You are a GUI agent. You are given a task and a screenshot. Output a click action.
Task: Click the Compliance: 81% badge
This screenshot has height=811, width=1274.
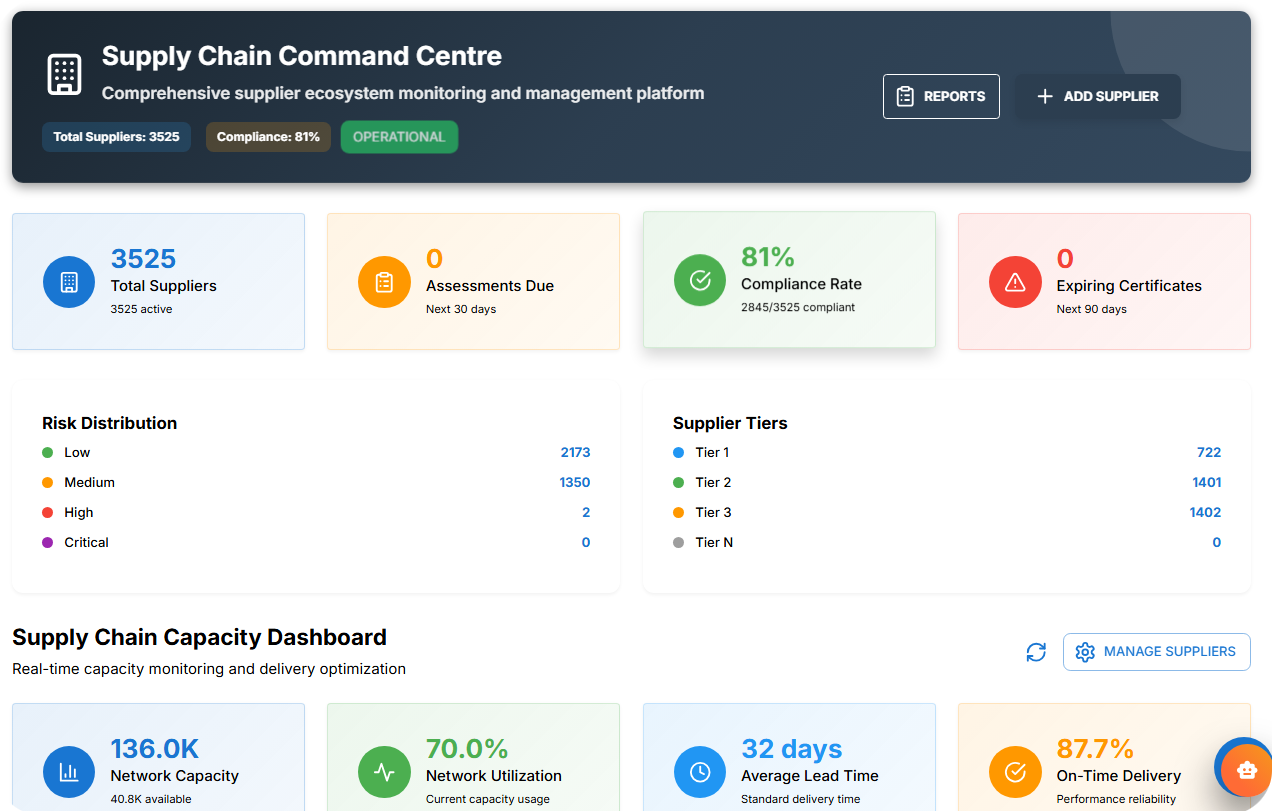[268, 137]
